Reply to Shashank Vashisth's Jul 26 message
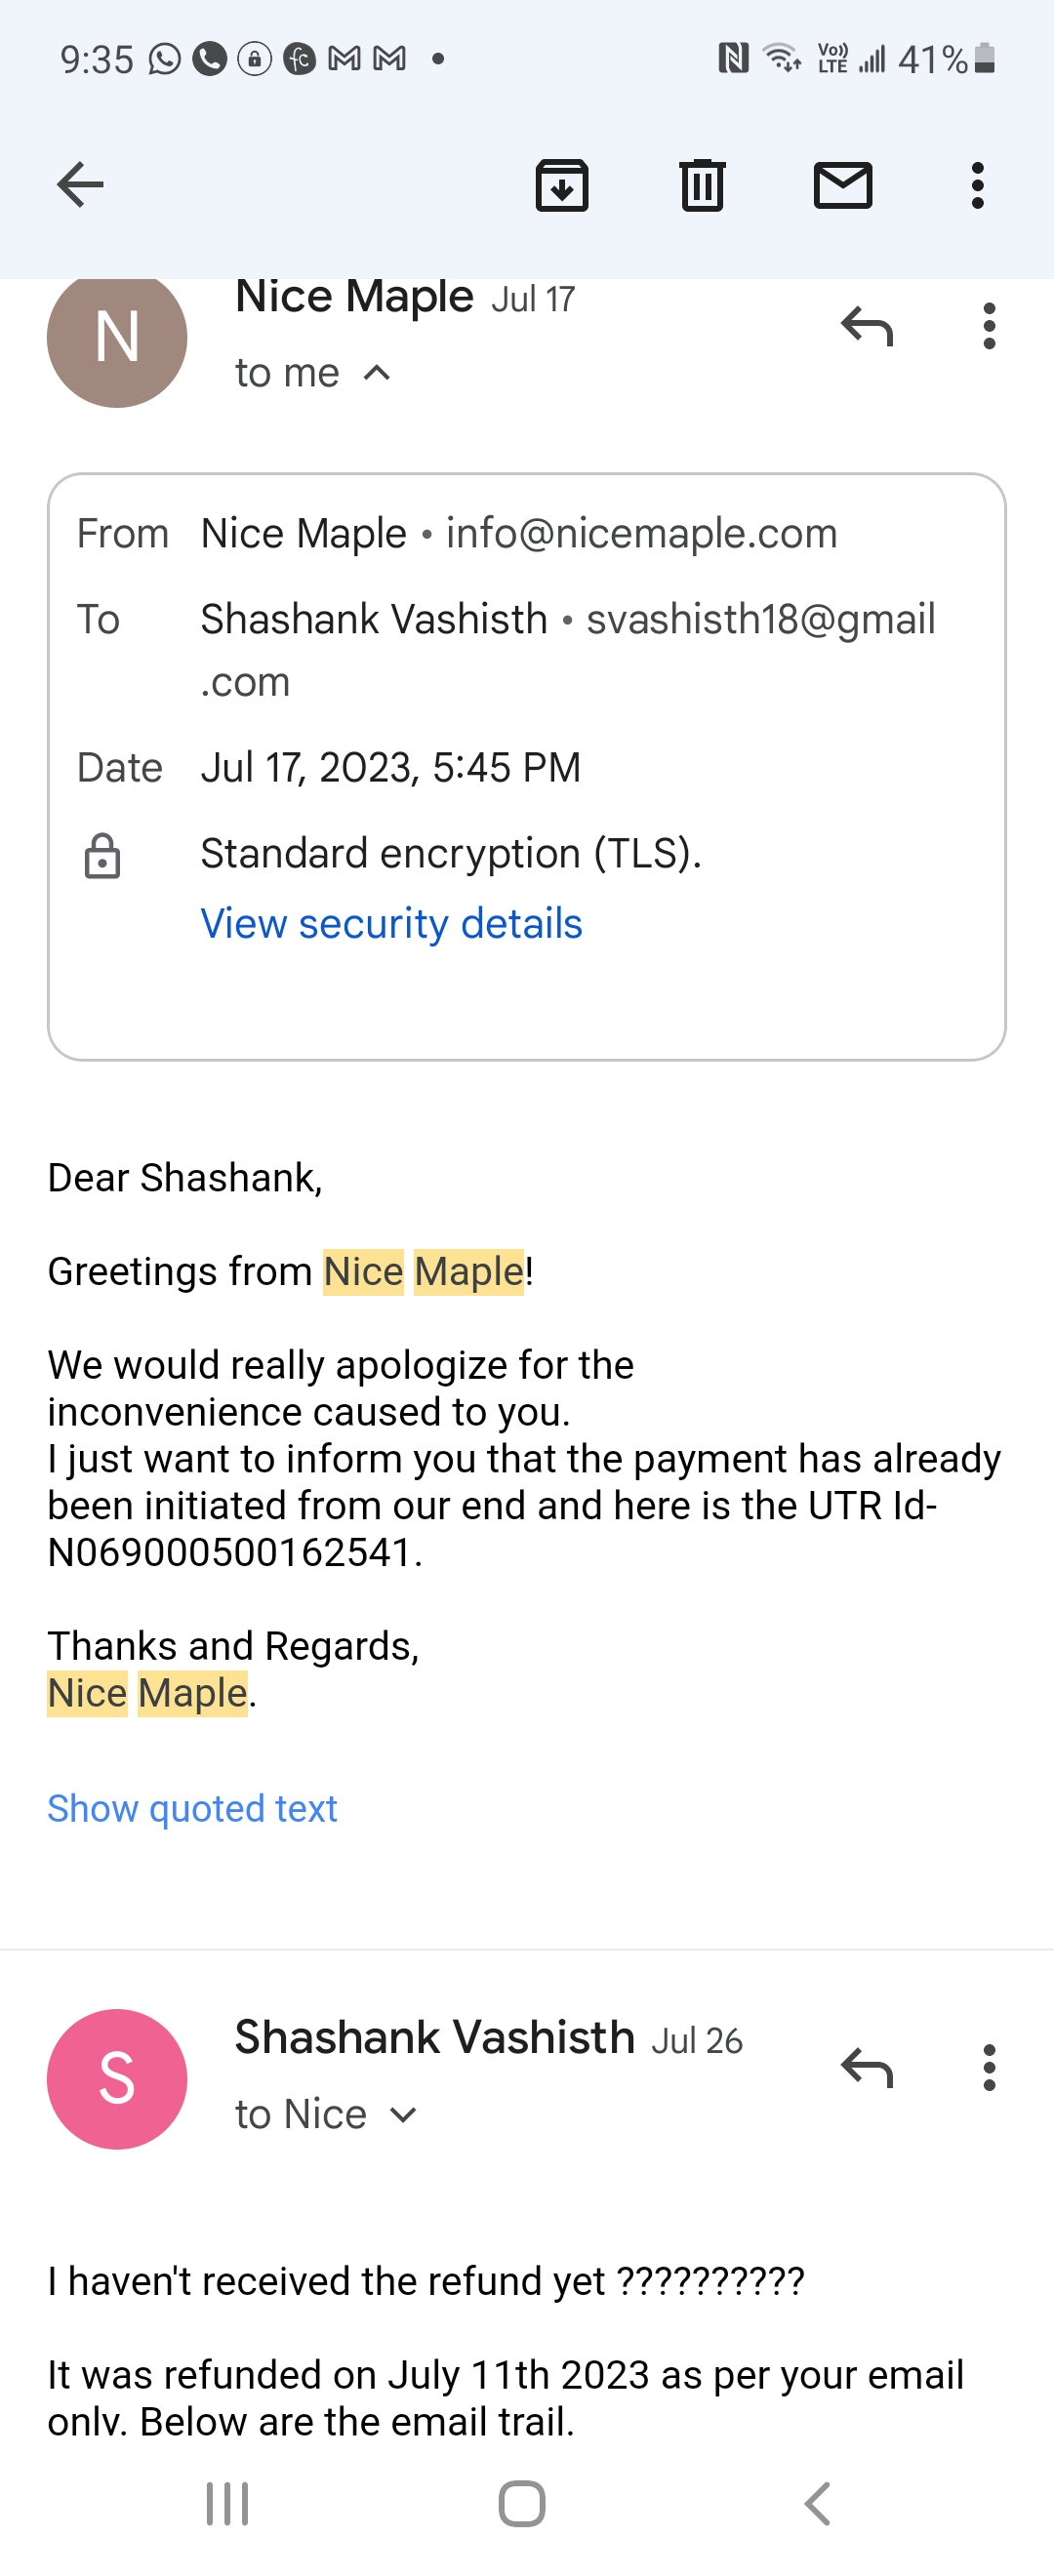Viewport: 1054px width, 2576px height. pyautogui.click(x=866, y=2067)
